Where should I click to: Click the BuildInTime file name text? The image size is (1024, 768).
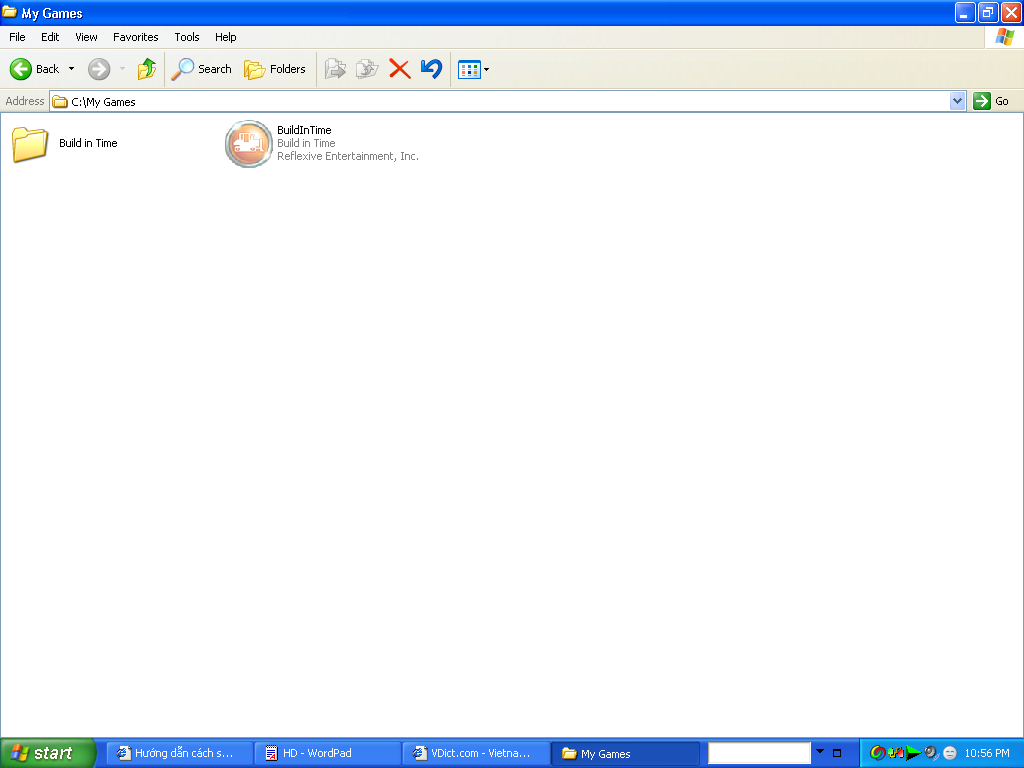(304, 130)
